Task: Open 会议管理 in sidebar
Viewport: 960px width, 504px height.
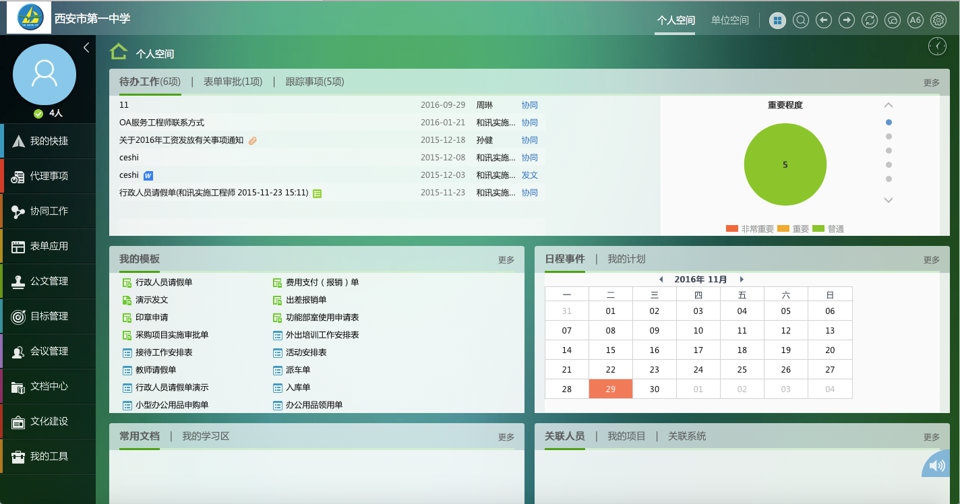Action: click(48, 351)
